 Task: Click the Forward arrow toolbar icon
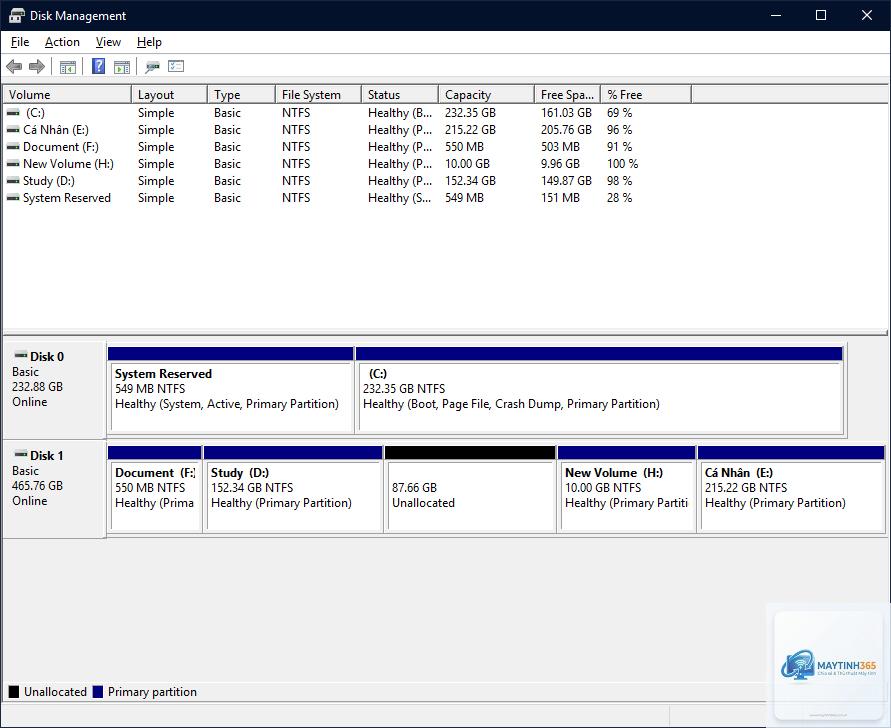37,66
